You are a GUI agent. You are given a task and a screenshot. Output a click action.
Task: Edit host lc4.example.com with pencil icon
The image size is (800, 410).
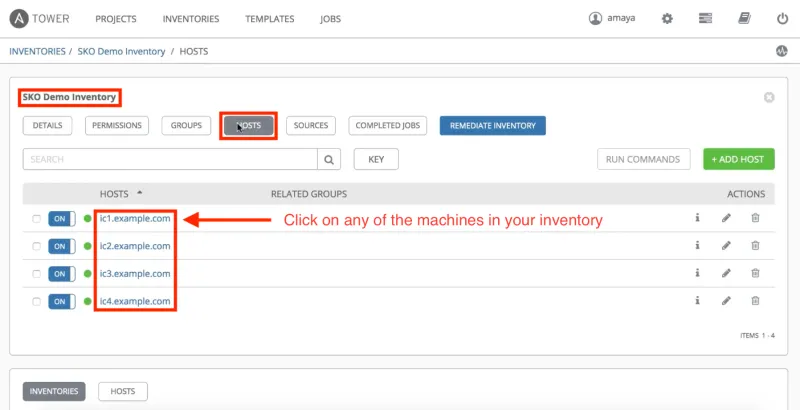point(726,301)
